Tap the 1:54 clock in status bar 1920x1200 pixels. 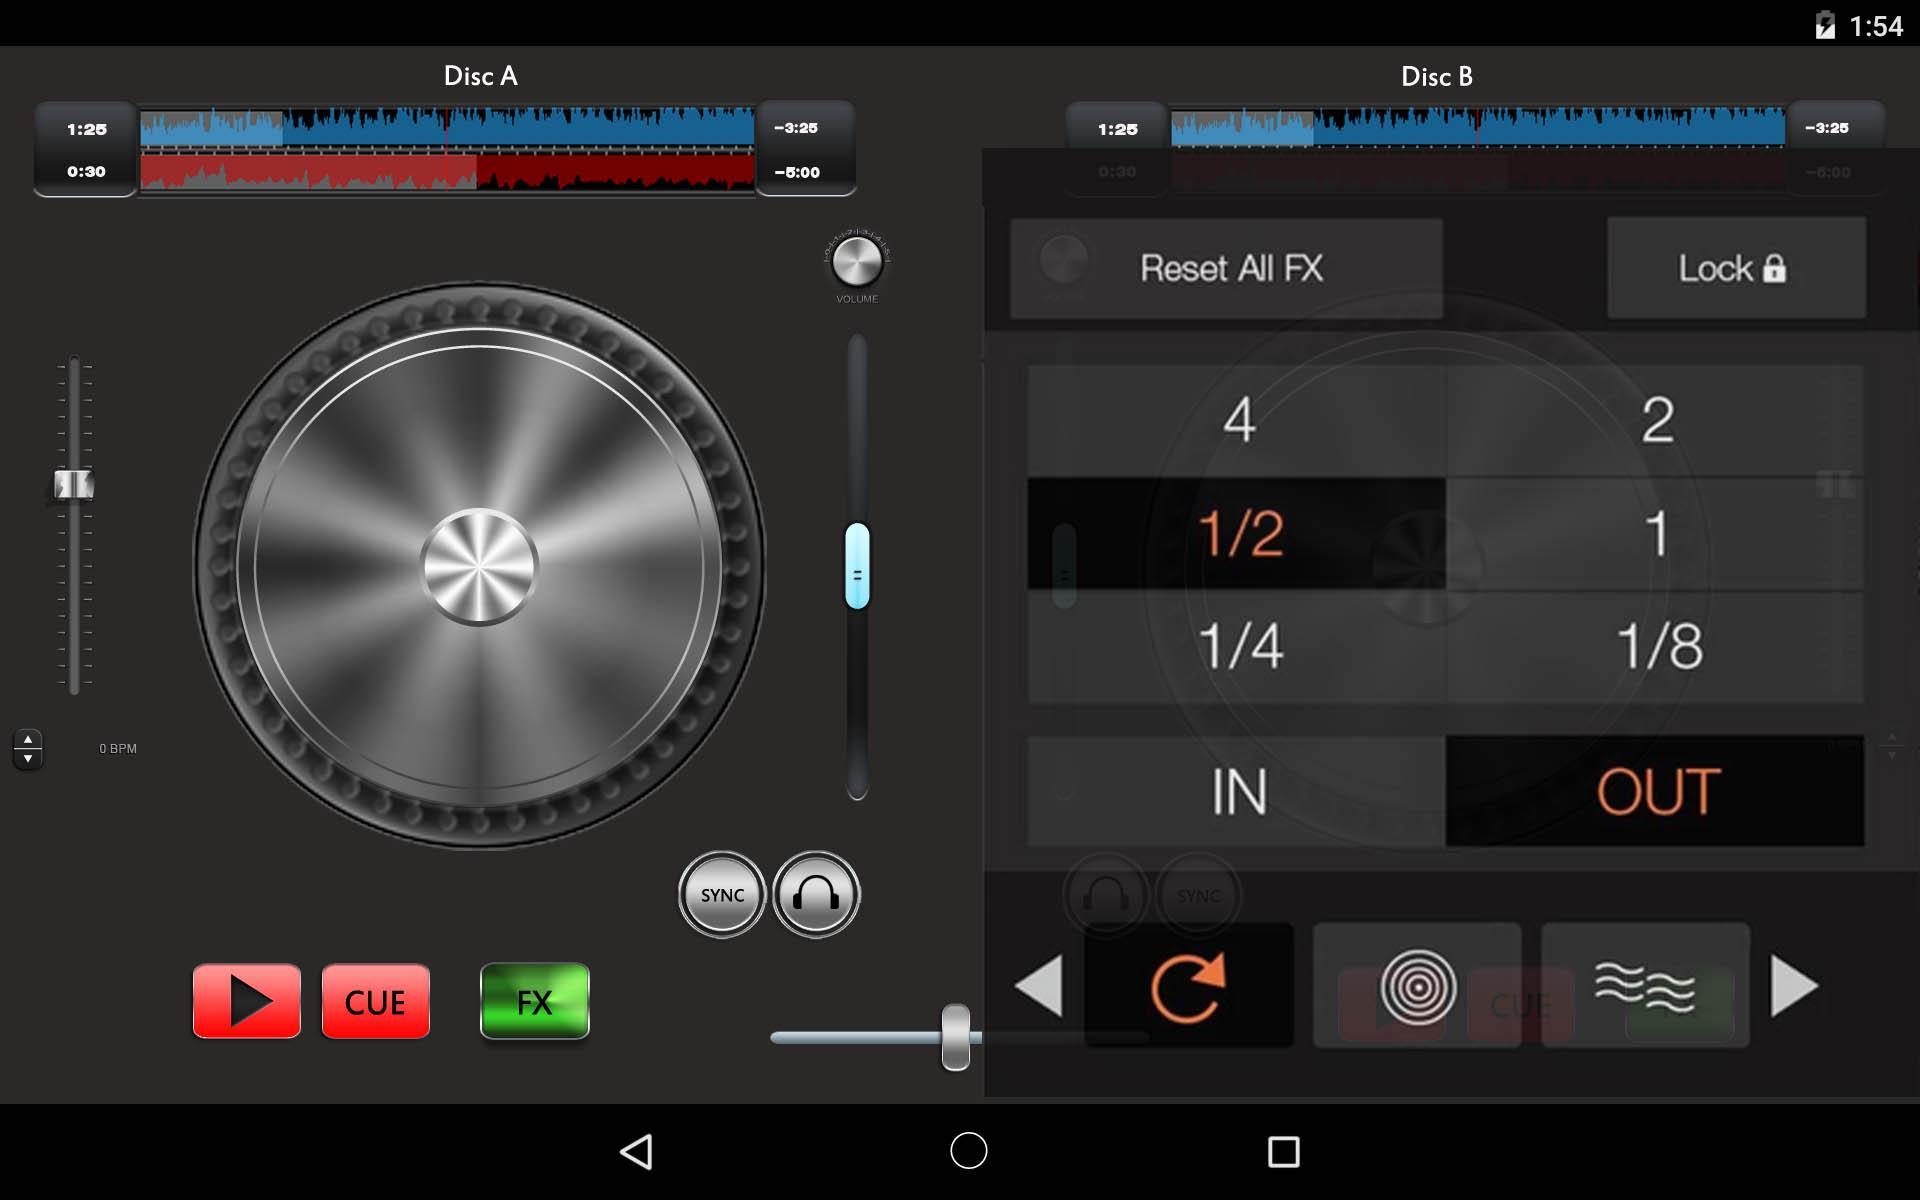[1876, 26]
